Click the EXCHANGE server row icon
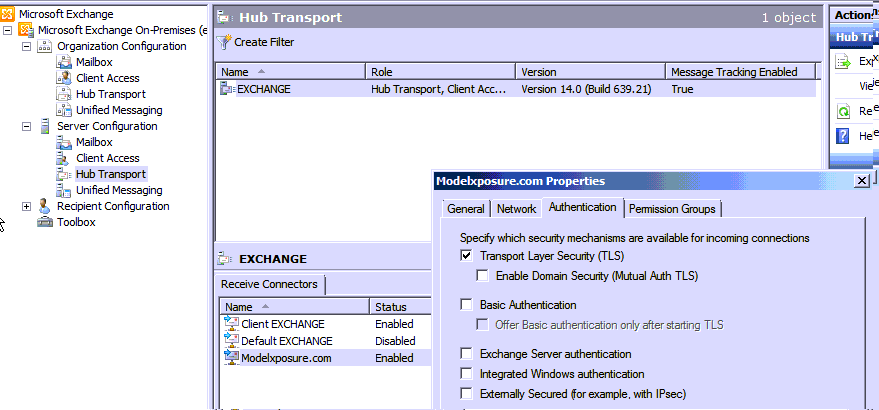Viewport: 879px width, 410px height. coord(228,89)
